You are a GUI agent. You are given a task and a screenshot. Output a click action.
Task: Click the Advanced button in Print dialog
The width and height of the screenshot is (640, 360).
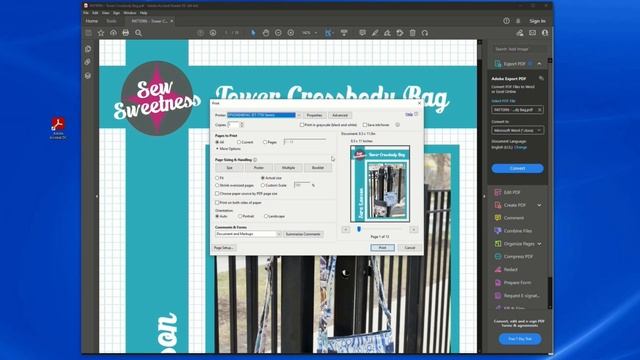tap(340, 116)
